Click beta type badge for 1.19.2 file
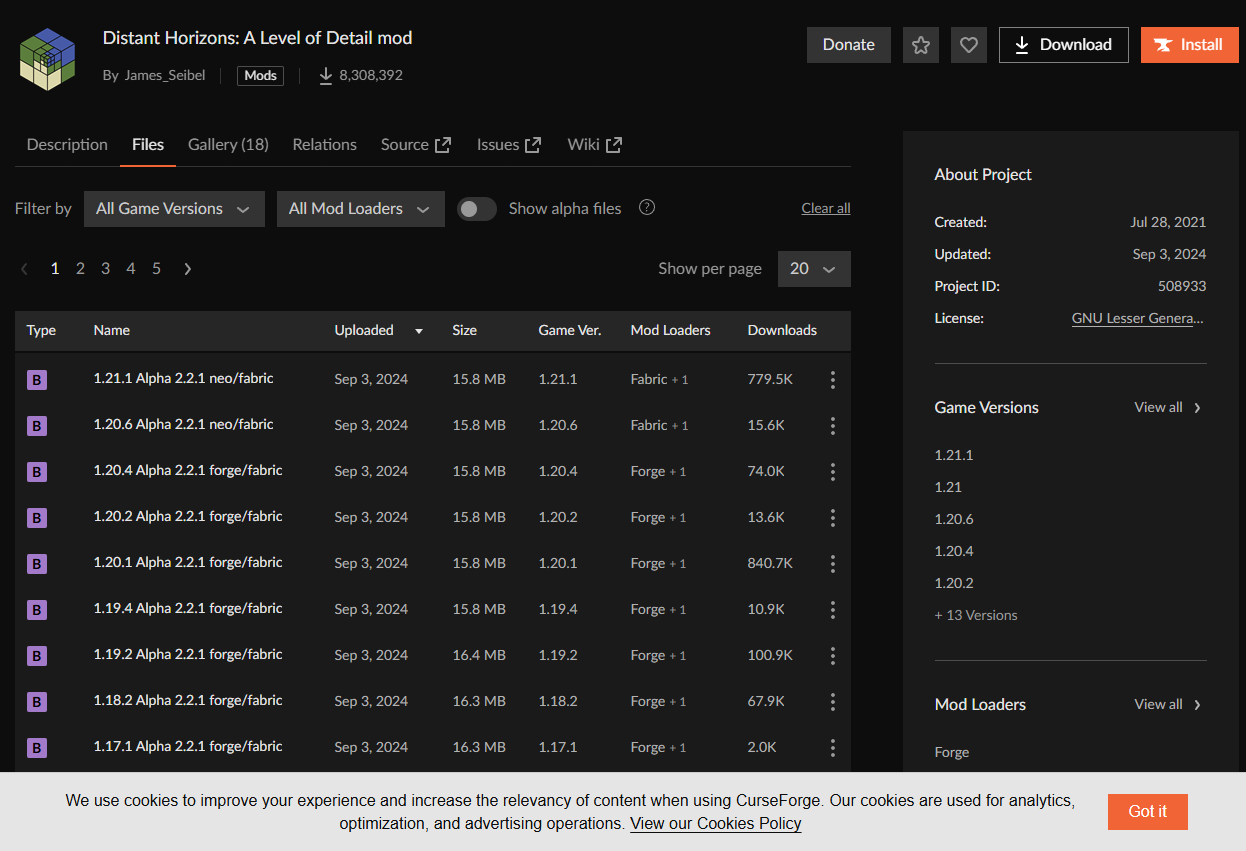The image size is (1246, 851). (37, 656)
